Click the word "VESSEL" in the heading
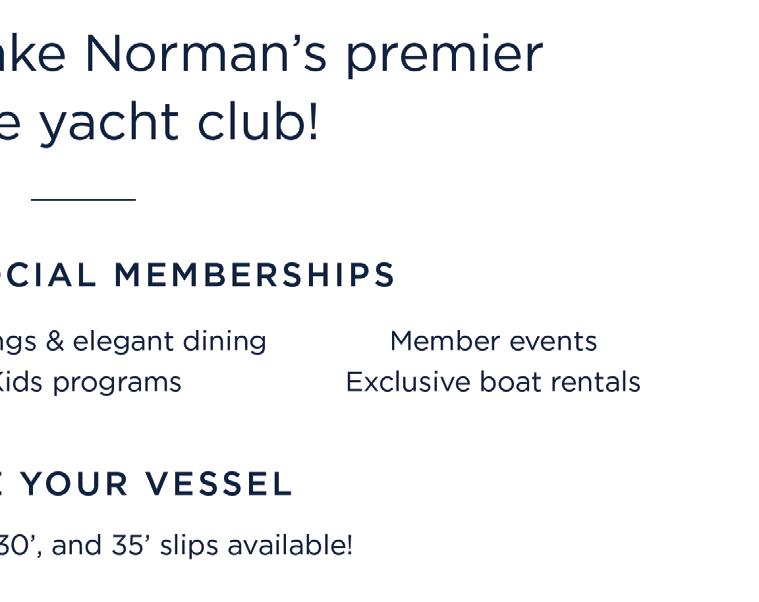 (218, 485)
